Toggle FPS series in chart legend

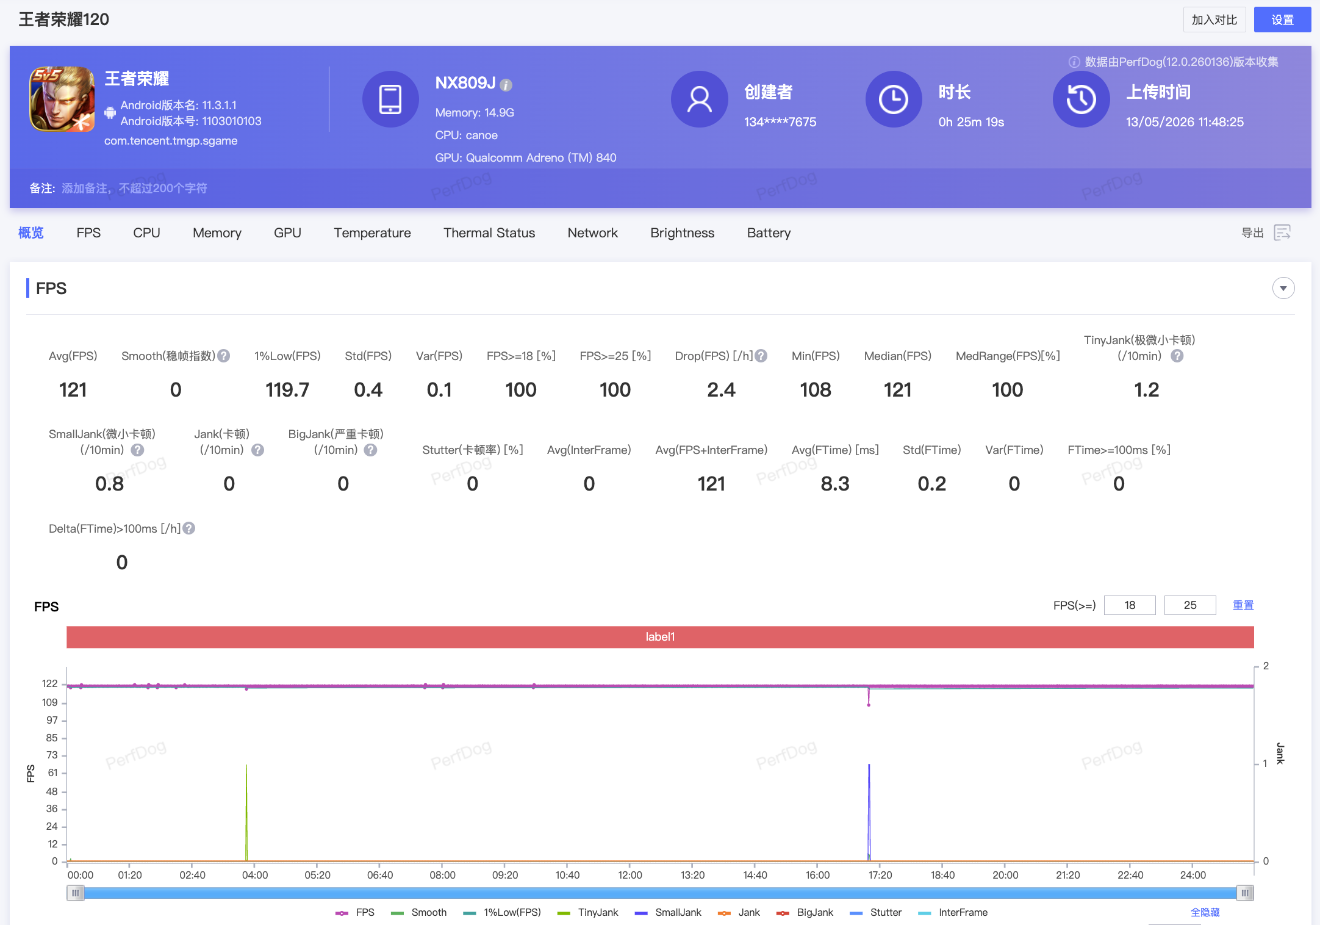(355, 913)
